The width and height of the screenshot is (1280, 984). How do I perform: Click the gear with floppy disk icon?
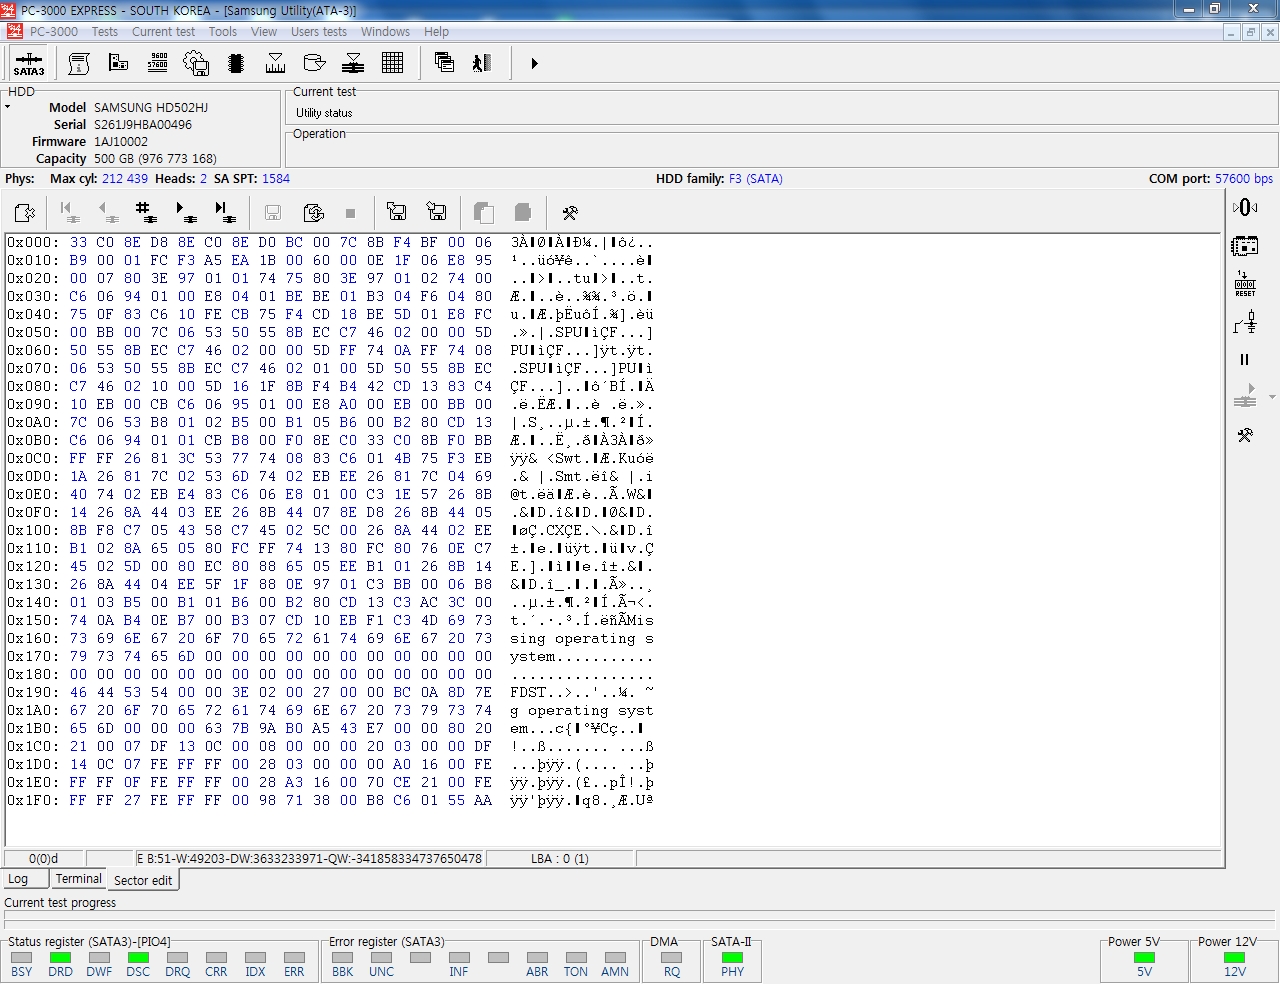pos(196,63)
